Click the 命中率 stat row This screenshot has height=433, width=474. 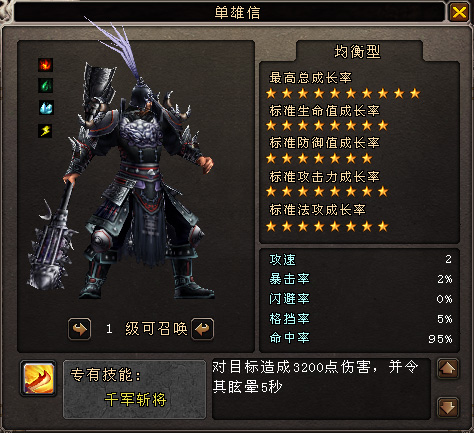pos(360,338)
